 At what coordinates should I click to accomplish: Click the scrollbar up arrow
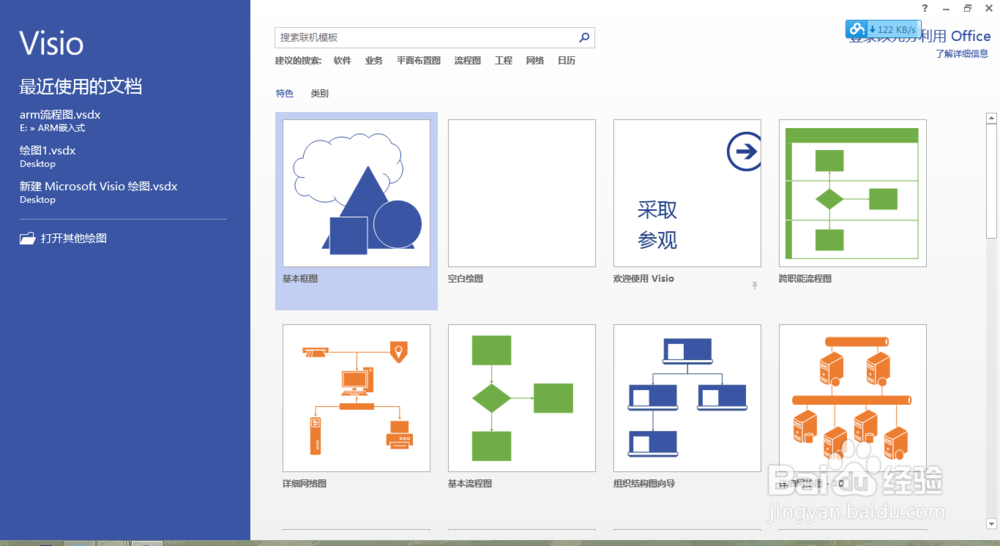click(x=992, y=118)
